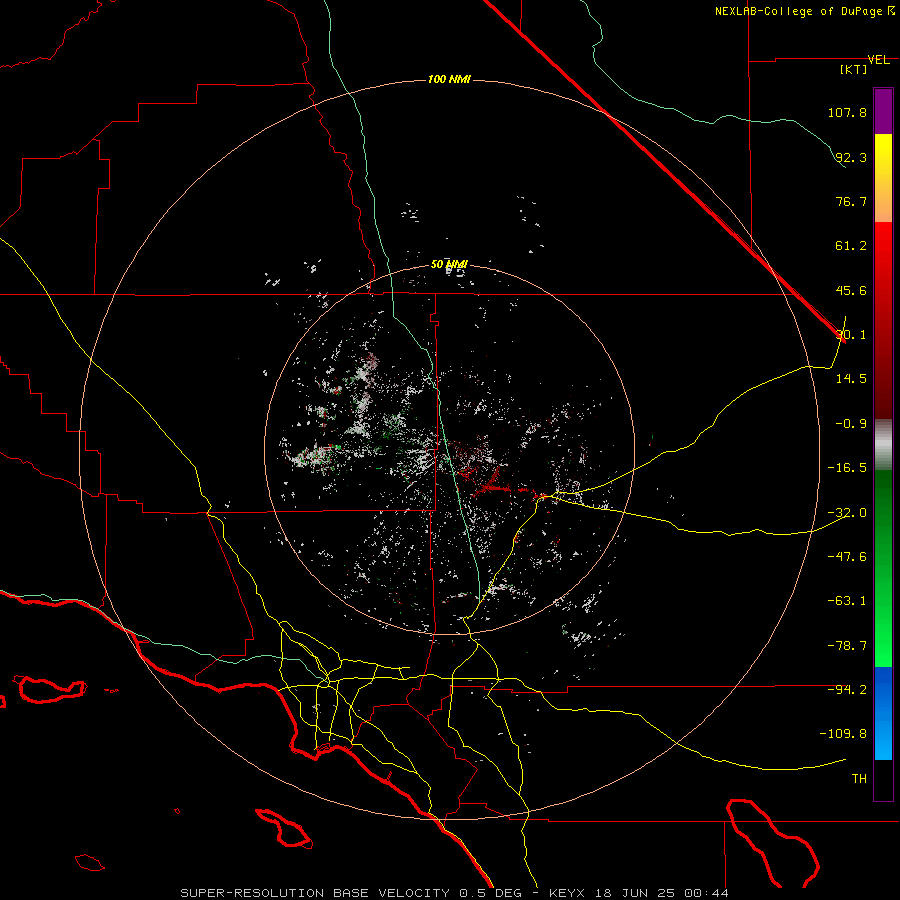900x900 pixels.
Task: Click the purple segment of velocity color bar
Action: [x=883, y=111]
